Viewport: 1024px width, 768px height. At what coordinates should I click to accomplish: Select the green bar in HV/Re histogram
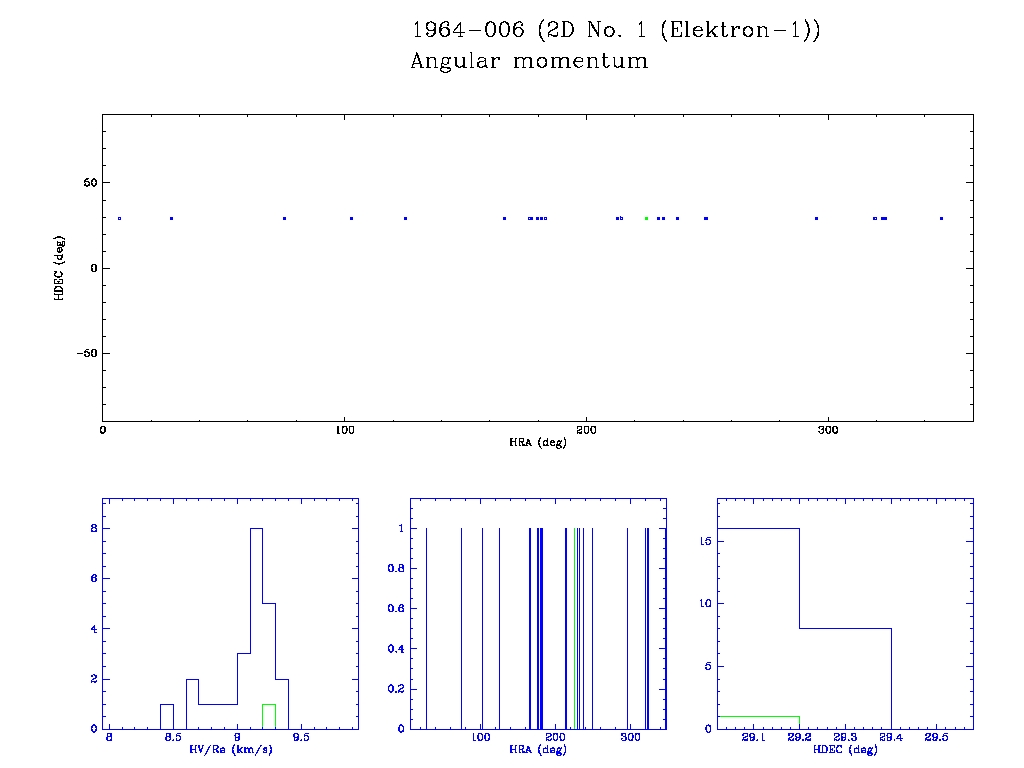click(x=268, y=716)
